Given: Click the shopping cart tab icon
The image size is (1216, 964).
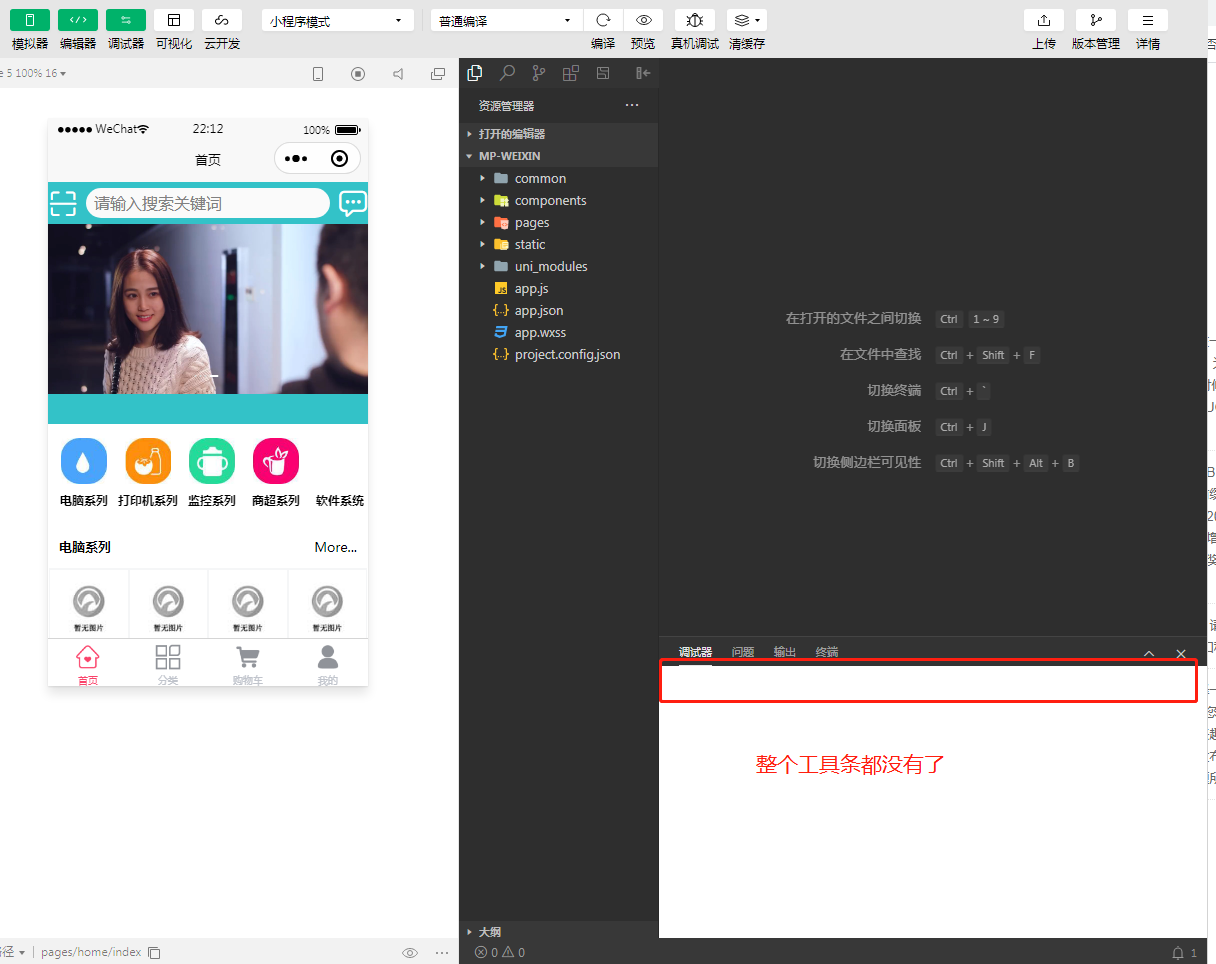Looking at the screenshot, I should [248, 658].
